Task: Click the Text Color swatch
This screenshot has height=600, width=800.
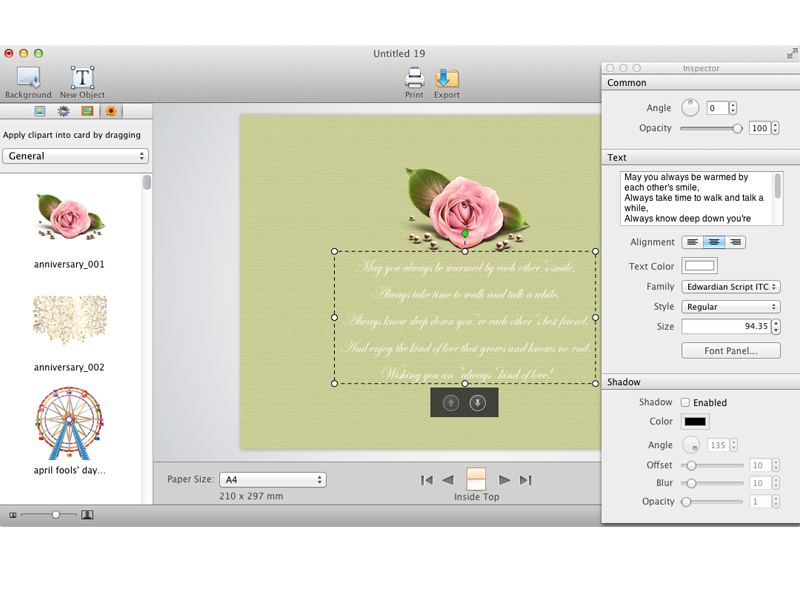Action: [699, 265]
